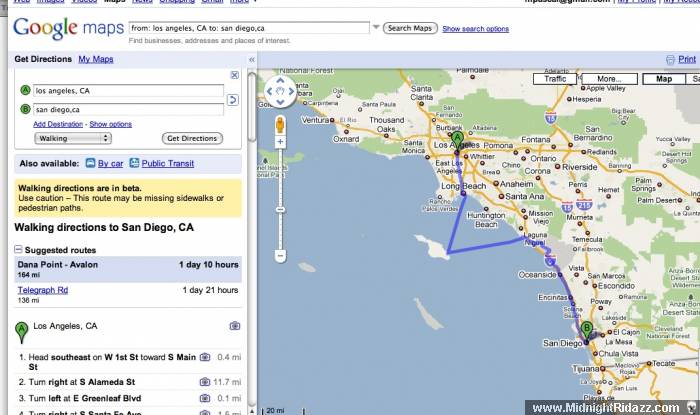Screen dimensions: 700x415
Task: Click the transit icon next to Public Transit
Action: pos(134,163)
